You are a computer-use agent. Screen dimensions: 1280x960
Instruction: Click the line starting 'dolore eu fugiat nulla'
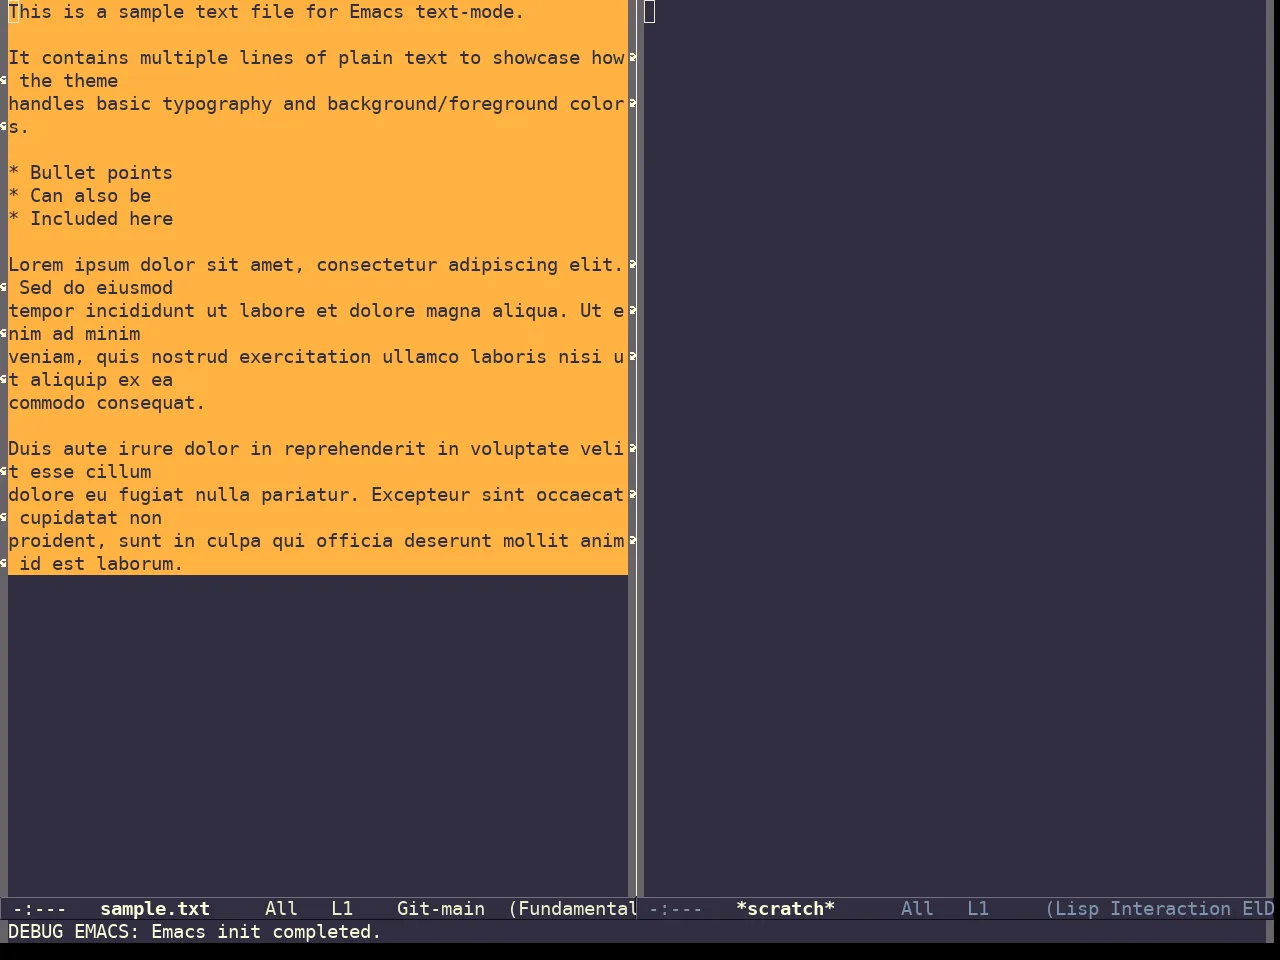(x=316, y=495)
